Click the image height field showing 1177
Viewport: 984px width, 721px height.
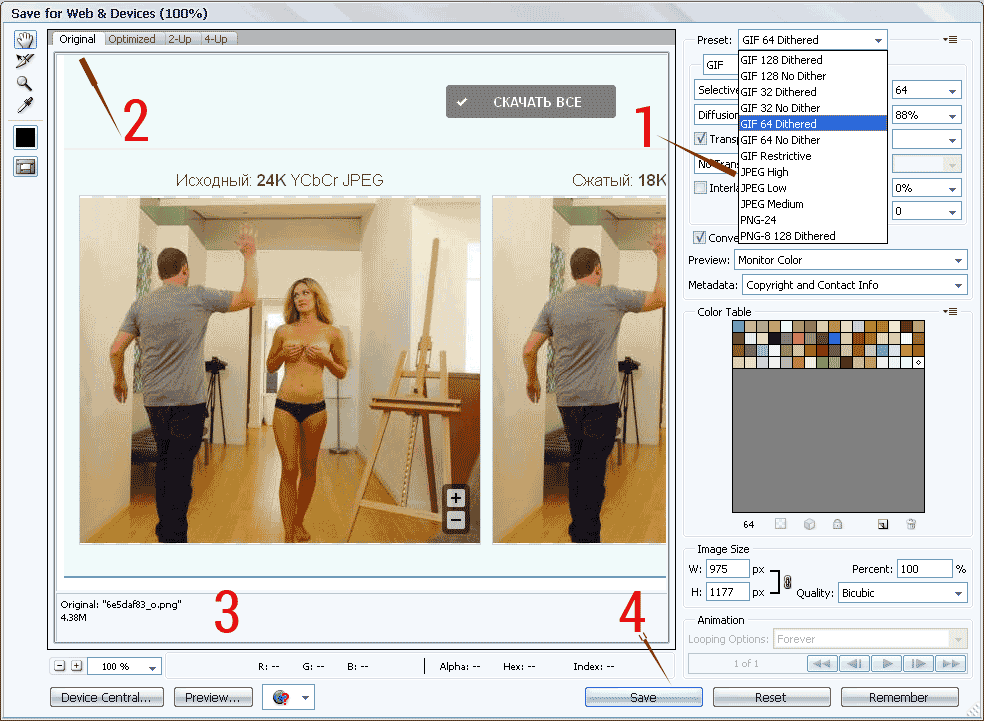(727, 592)
